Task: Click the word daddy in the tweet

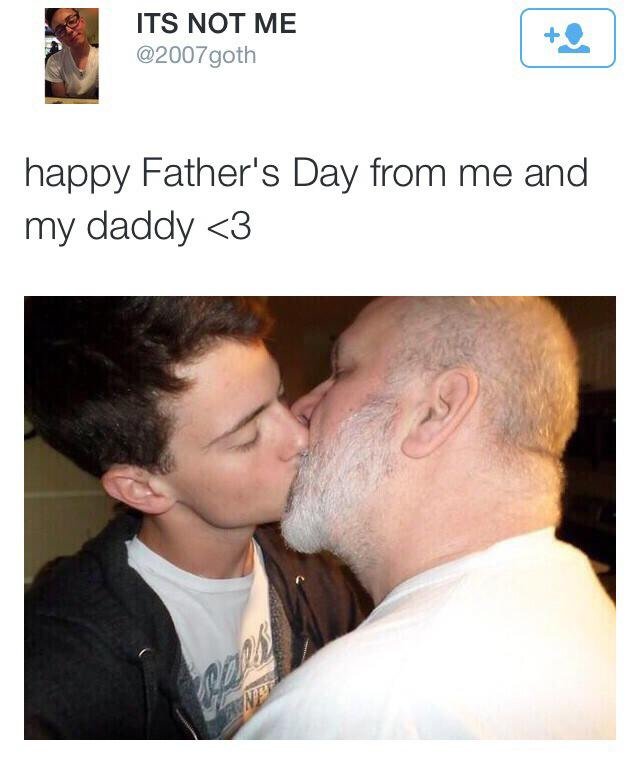Action: 140,227
